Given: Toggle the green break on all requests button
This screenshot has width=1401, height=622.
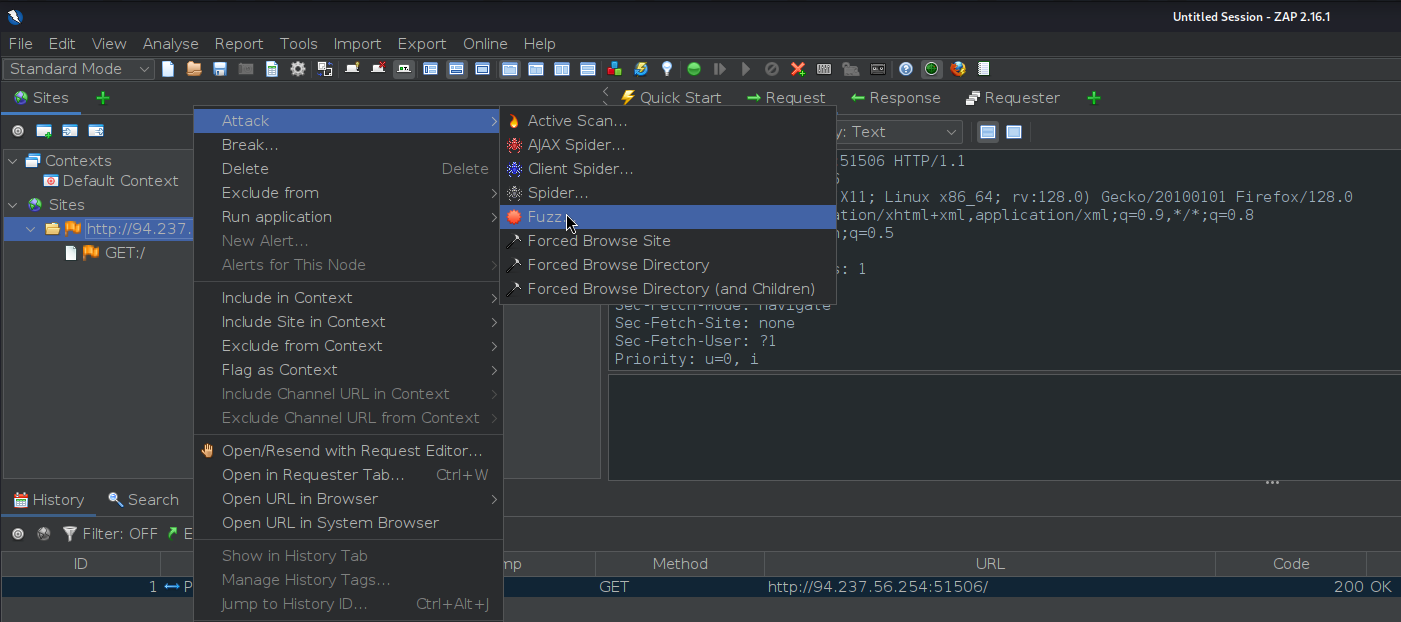Looking at the screenshot, I should (694, 69).
